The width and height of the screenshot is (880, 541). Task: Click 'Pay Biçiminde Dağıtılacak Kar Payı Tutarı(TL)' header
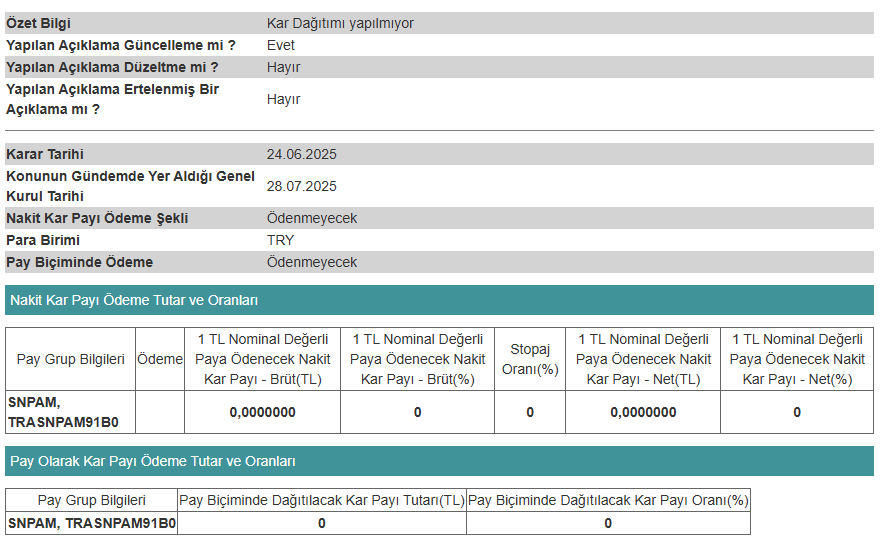pyautogui.click(x=322, y=500)
